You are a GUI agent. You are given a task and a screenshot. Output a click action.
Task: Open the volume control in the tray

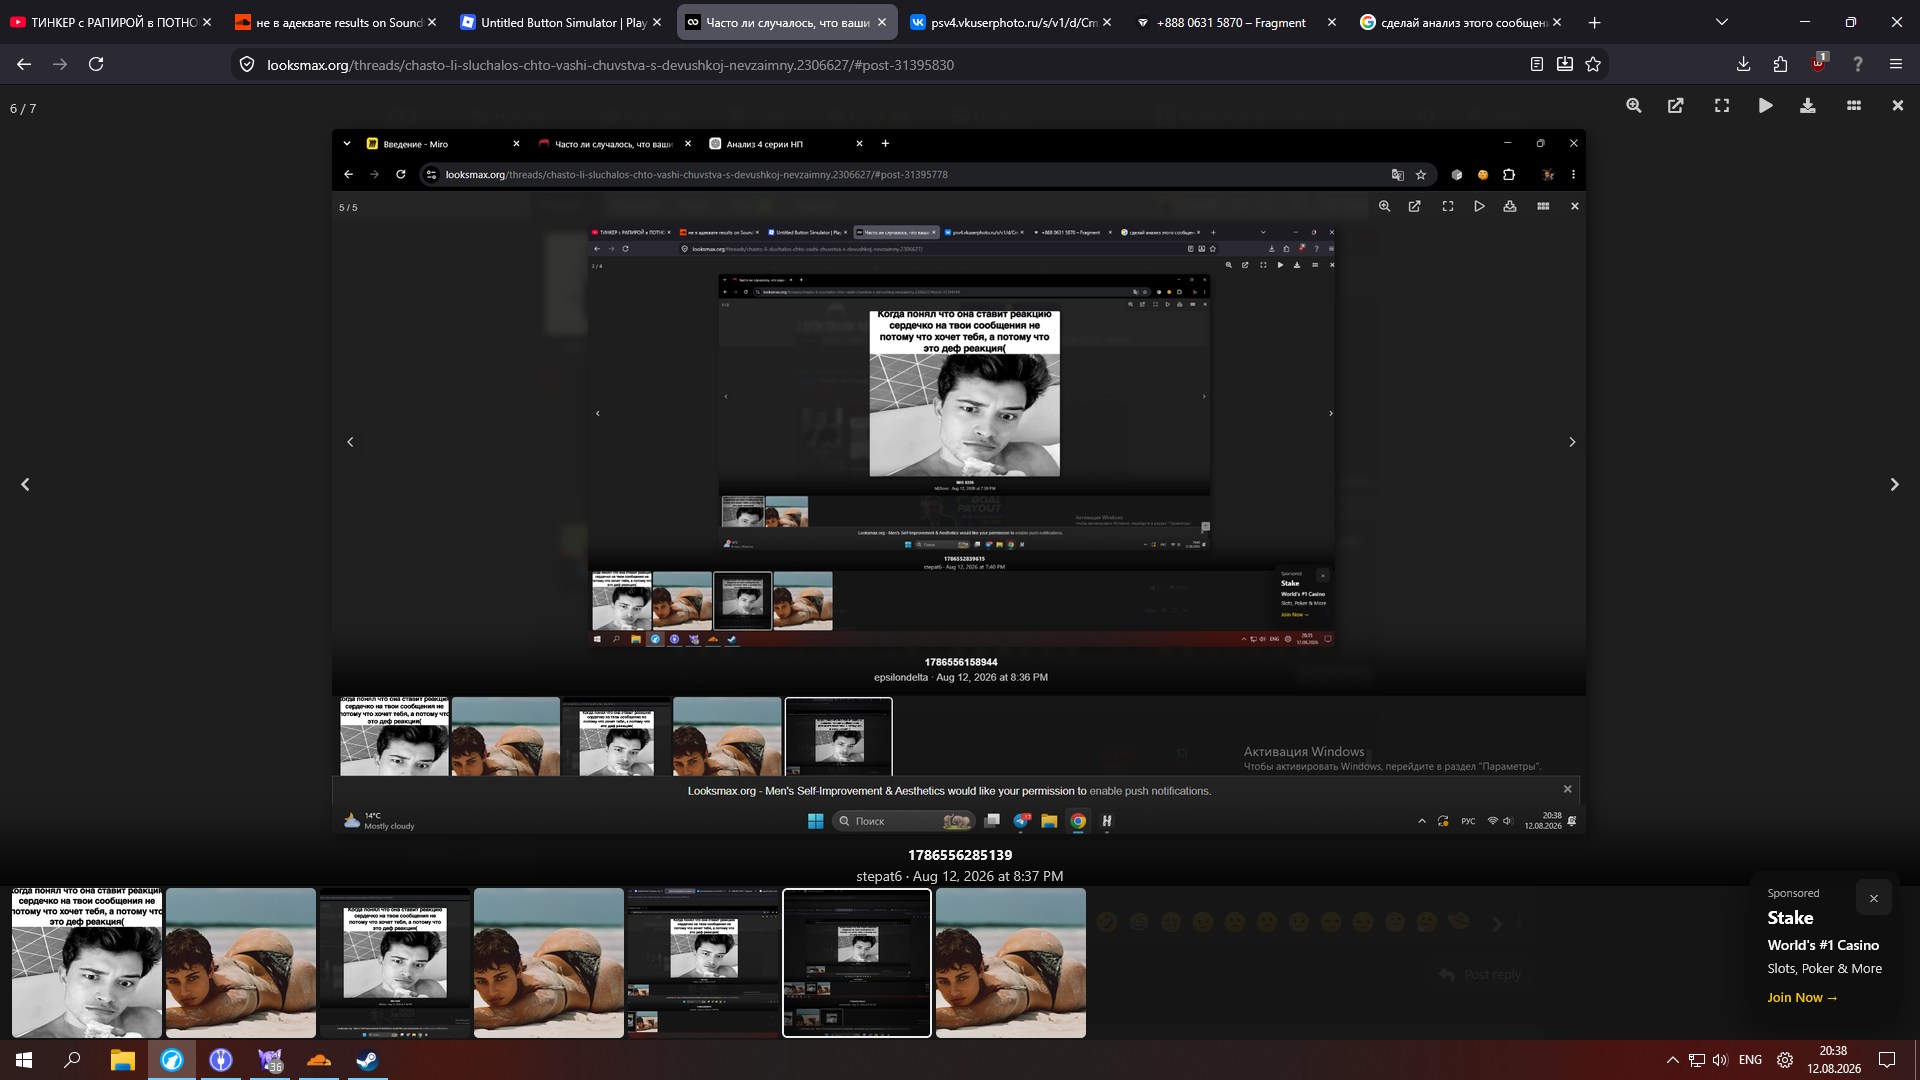[1720, 1060]
